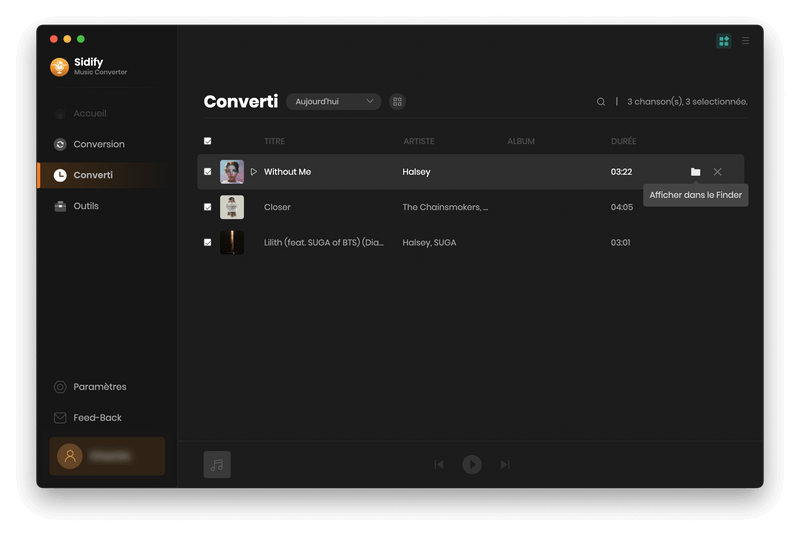Click the music note icon in player bar
Viewport: 800px width, 536px height.
pyautogui.click(x=217, y=464)
